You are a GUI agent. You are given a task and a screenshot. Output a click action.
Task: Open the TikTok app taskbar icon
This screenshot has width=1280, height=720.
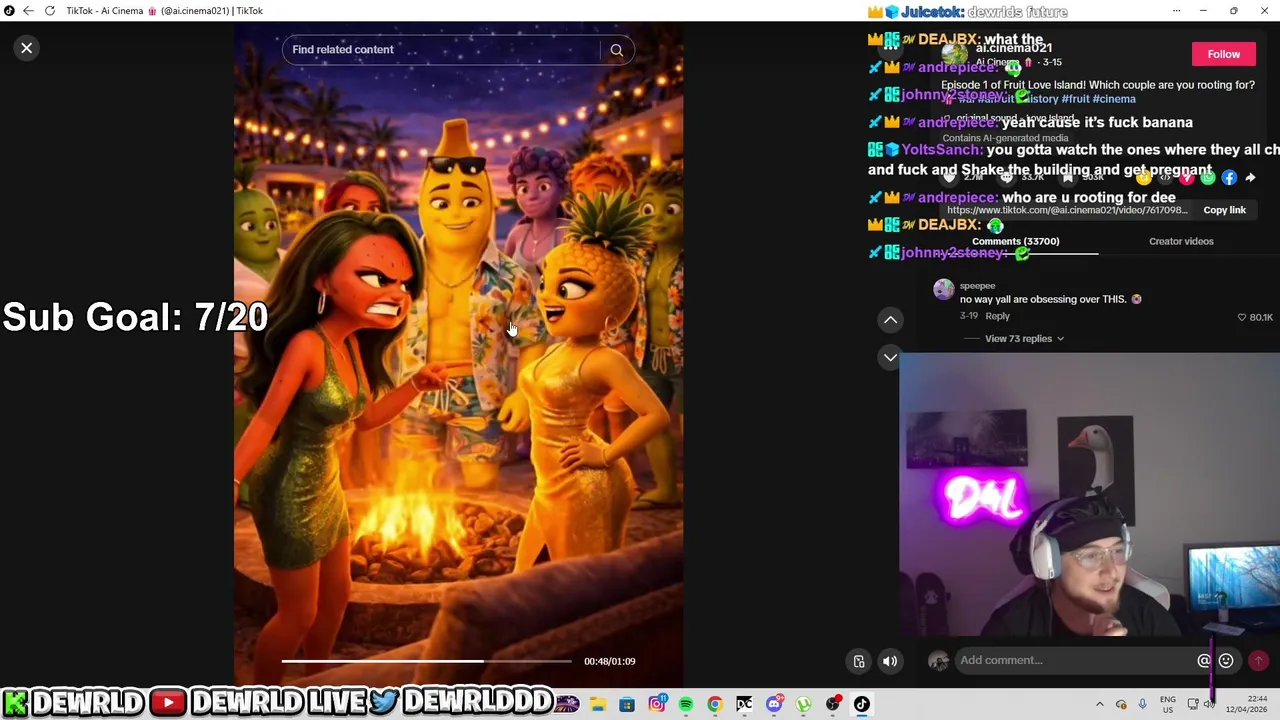(x=862, y=704)
